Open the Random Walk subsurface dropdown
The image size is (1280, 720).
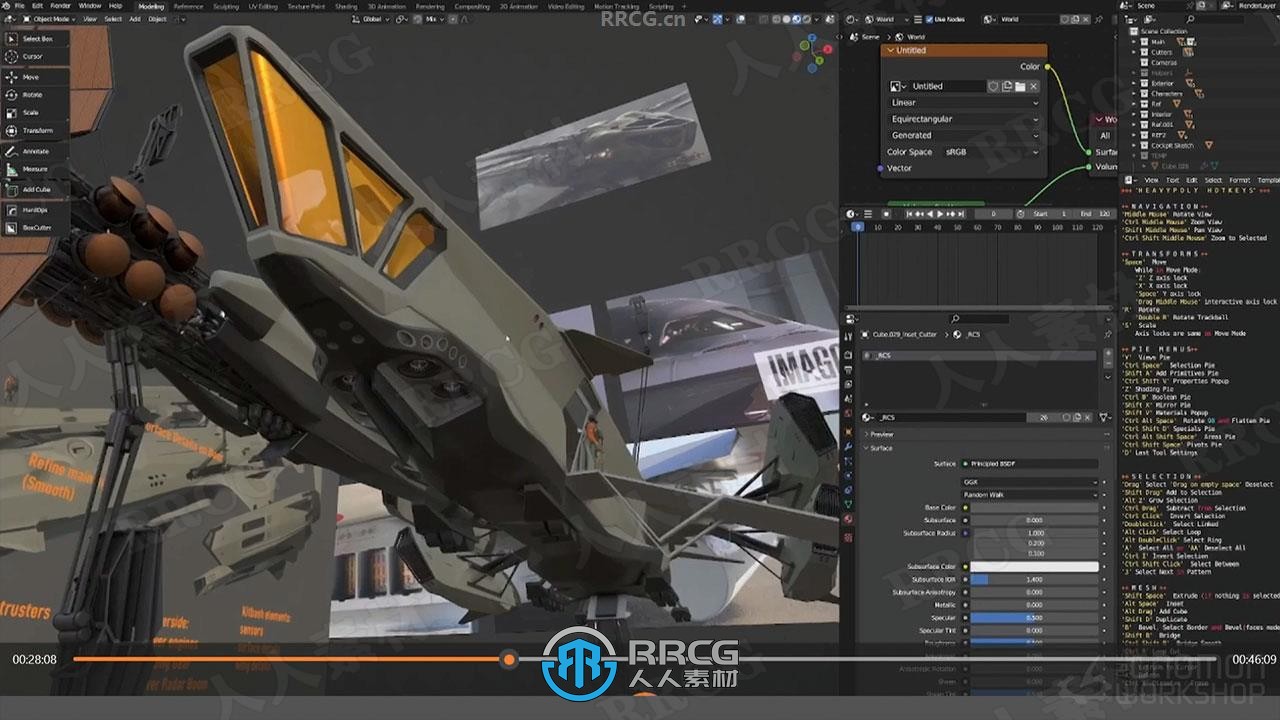click(x=1030, y=495)
